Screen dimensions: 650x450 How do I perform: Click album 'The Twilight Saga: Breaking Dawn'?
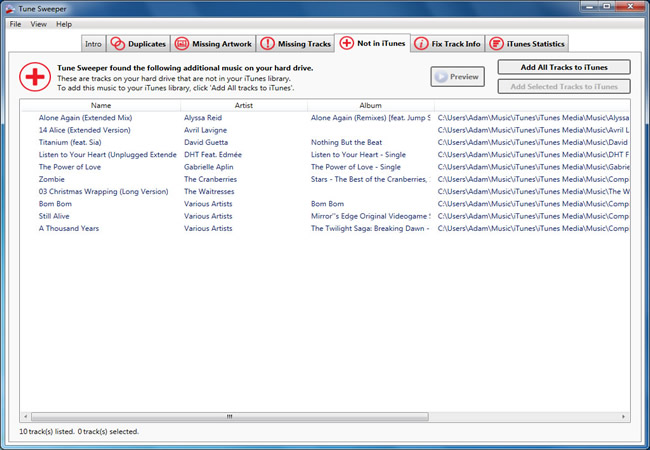tap(370, 228)
